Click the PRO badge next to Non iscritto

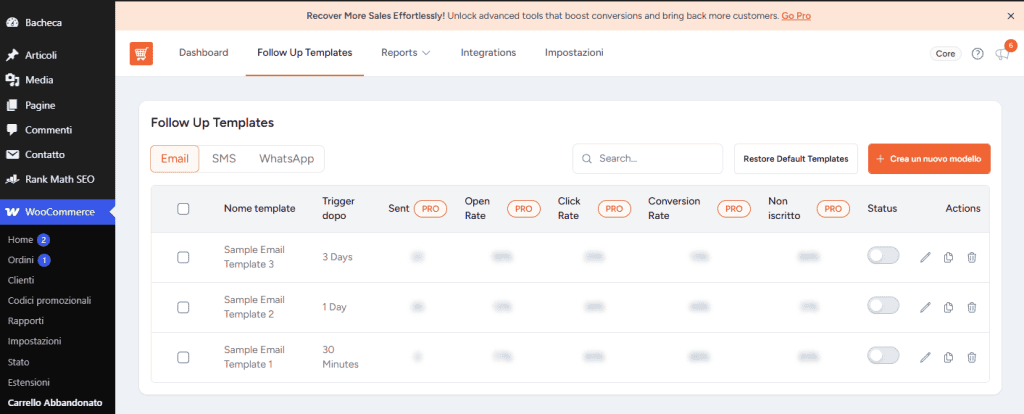[x=833, y=208]
